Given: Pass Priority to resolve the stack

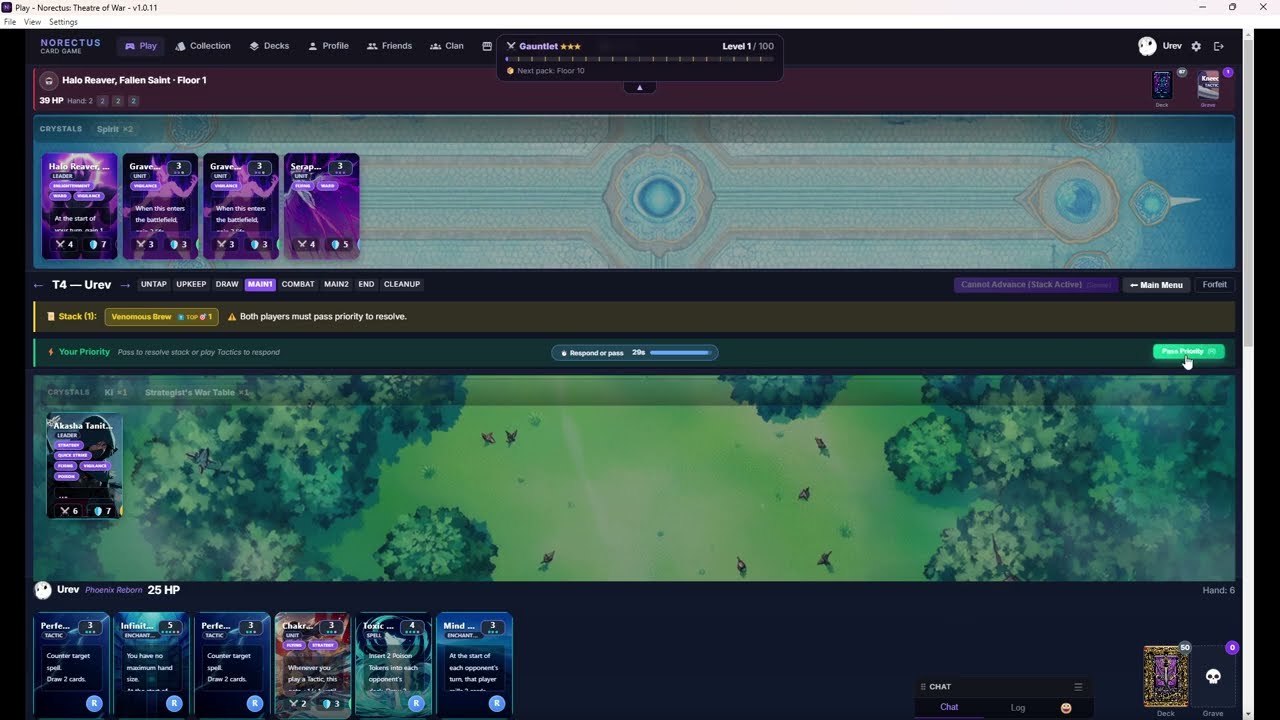Looking at the screenshot, I should click(1188, 352).
